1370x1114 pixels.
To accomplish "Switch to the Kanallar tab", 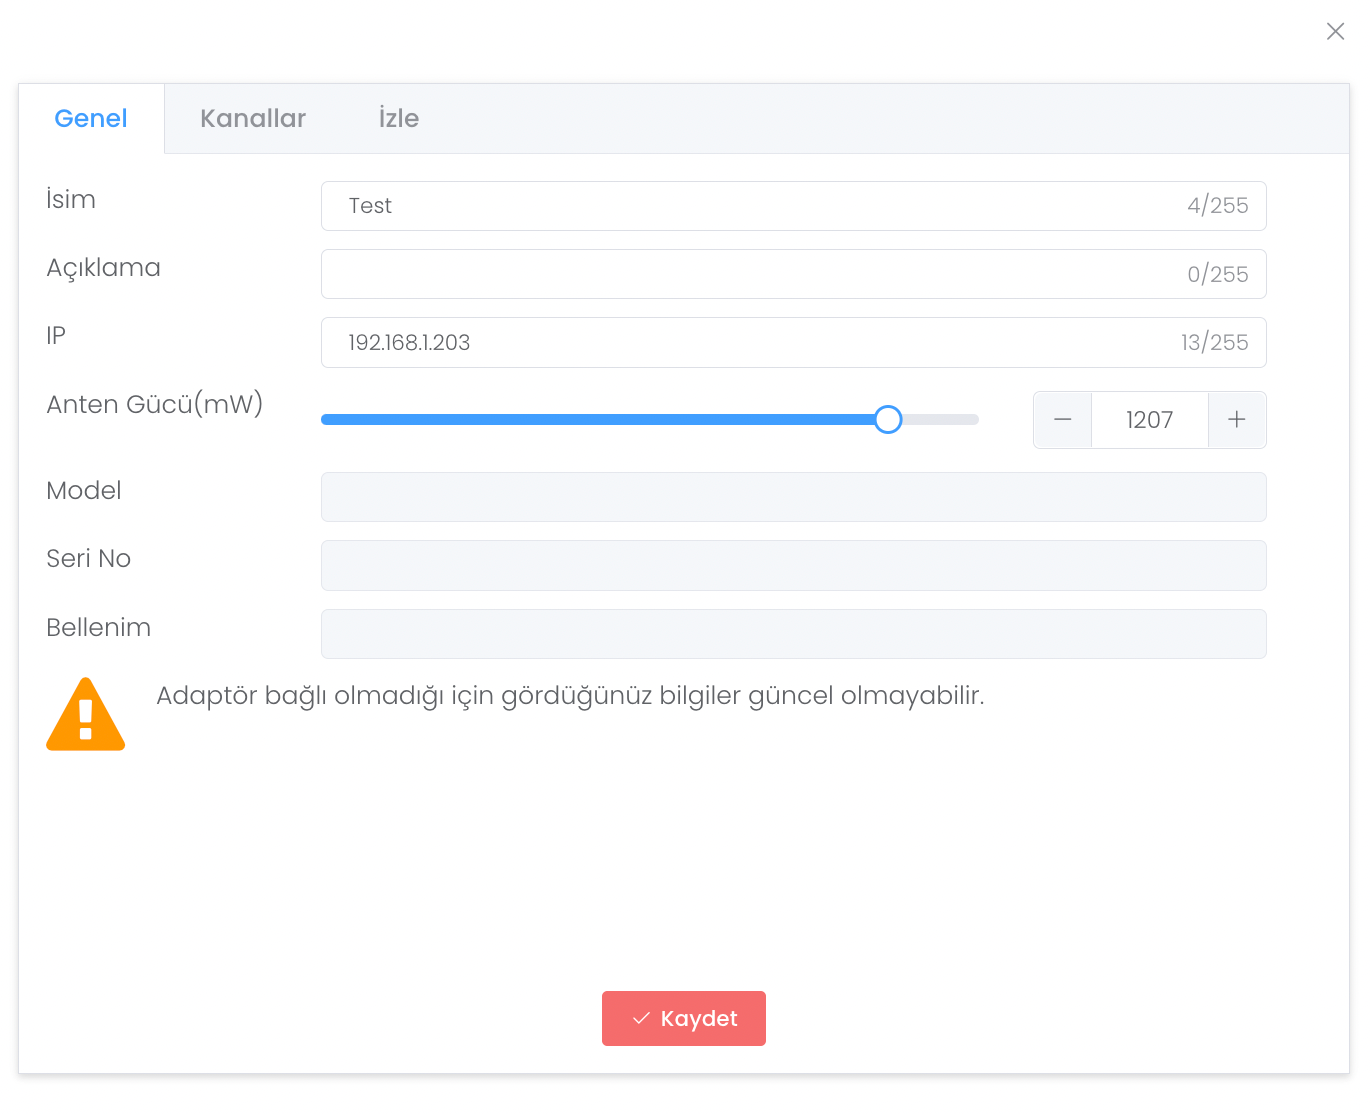I will pyautogui.click(x=253, y=118).
